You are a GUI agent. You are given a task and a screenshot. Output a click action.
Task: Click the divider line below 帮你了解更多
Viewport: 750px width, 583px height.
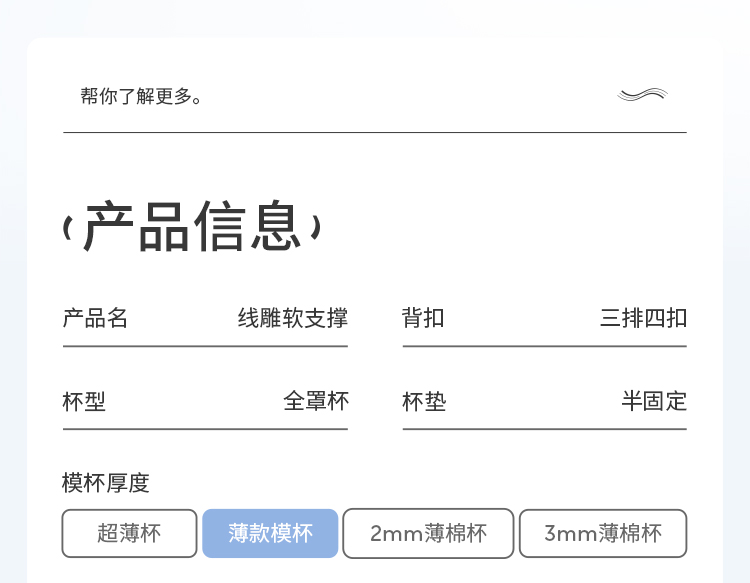tap(375, 132)
